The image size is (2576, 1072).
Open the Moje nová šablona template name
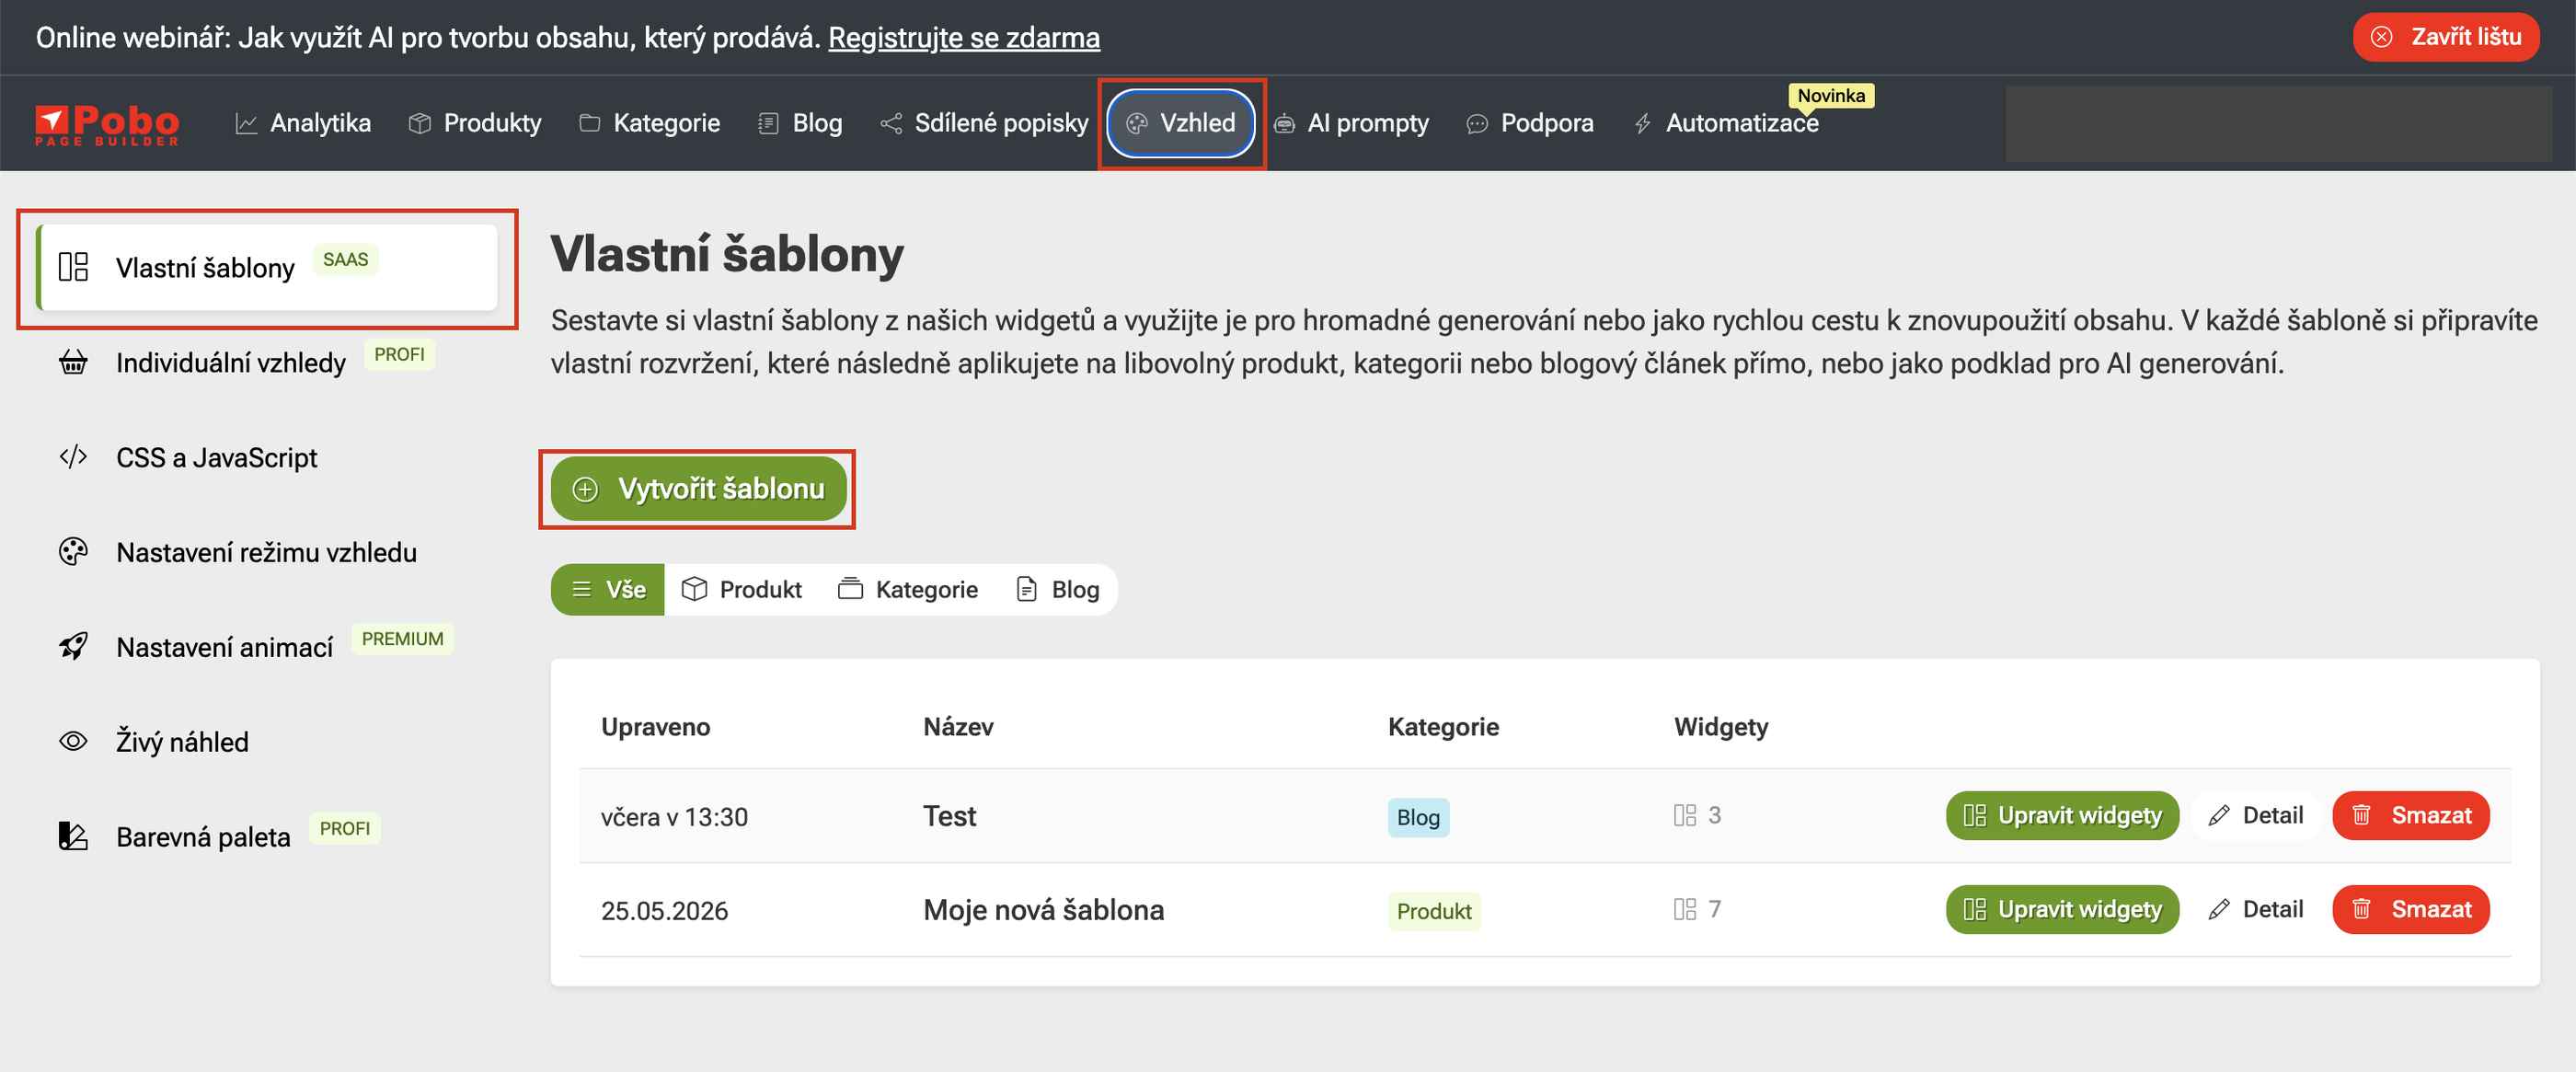(1043, 910)
